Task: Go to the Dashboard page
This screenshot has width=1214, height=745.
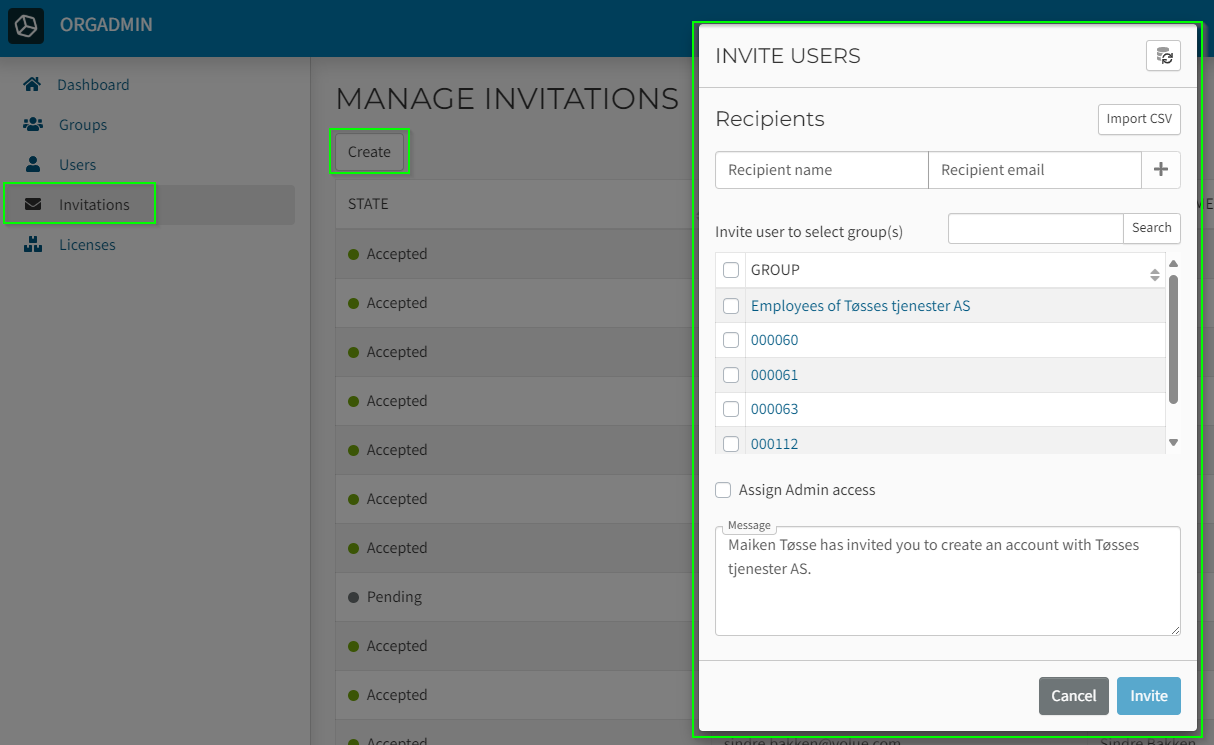Action: point(93,85)
